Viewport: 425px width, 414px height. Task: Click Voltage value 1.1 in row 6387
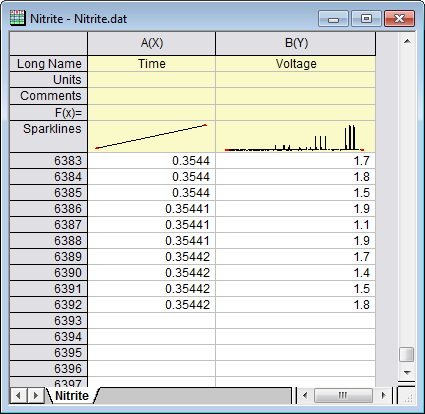pyautogui.click(x=296, y=225)
